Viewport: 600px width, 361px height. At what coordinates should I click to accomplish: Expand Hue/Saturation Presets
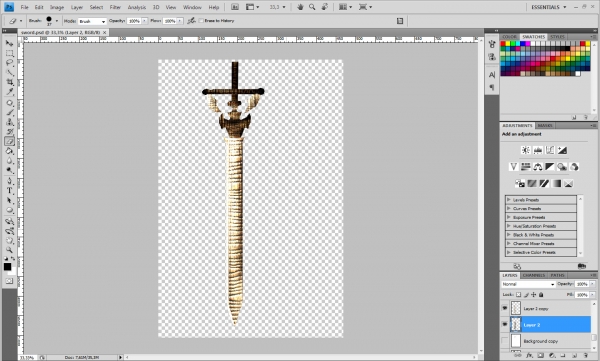pyautogui.click(x=509, y=226)
